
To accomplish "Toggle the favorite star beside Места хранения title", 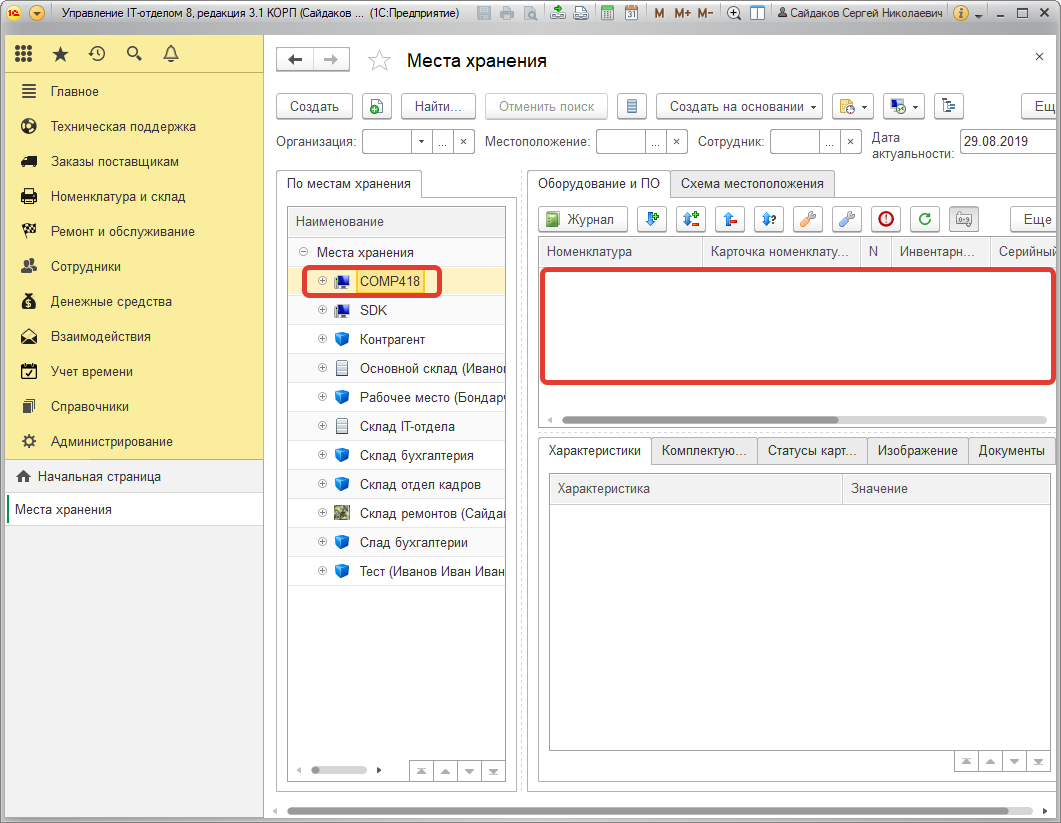I will [x=379, y=61].
